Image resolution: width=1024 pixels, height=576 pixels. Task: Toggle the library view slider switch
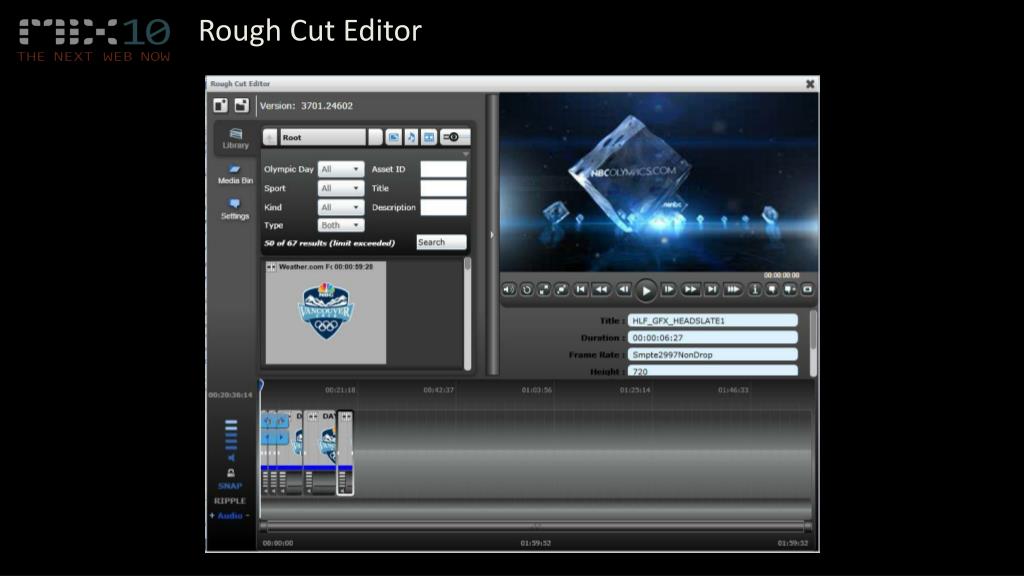pyautogui.click(x=454, y=137)
